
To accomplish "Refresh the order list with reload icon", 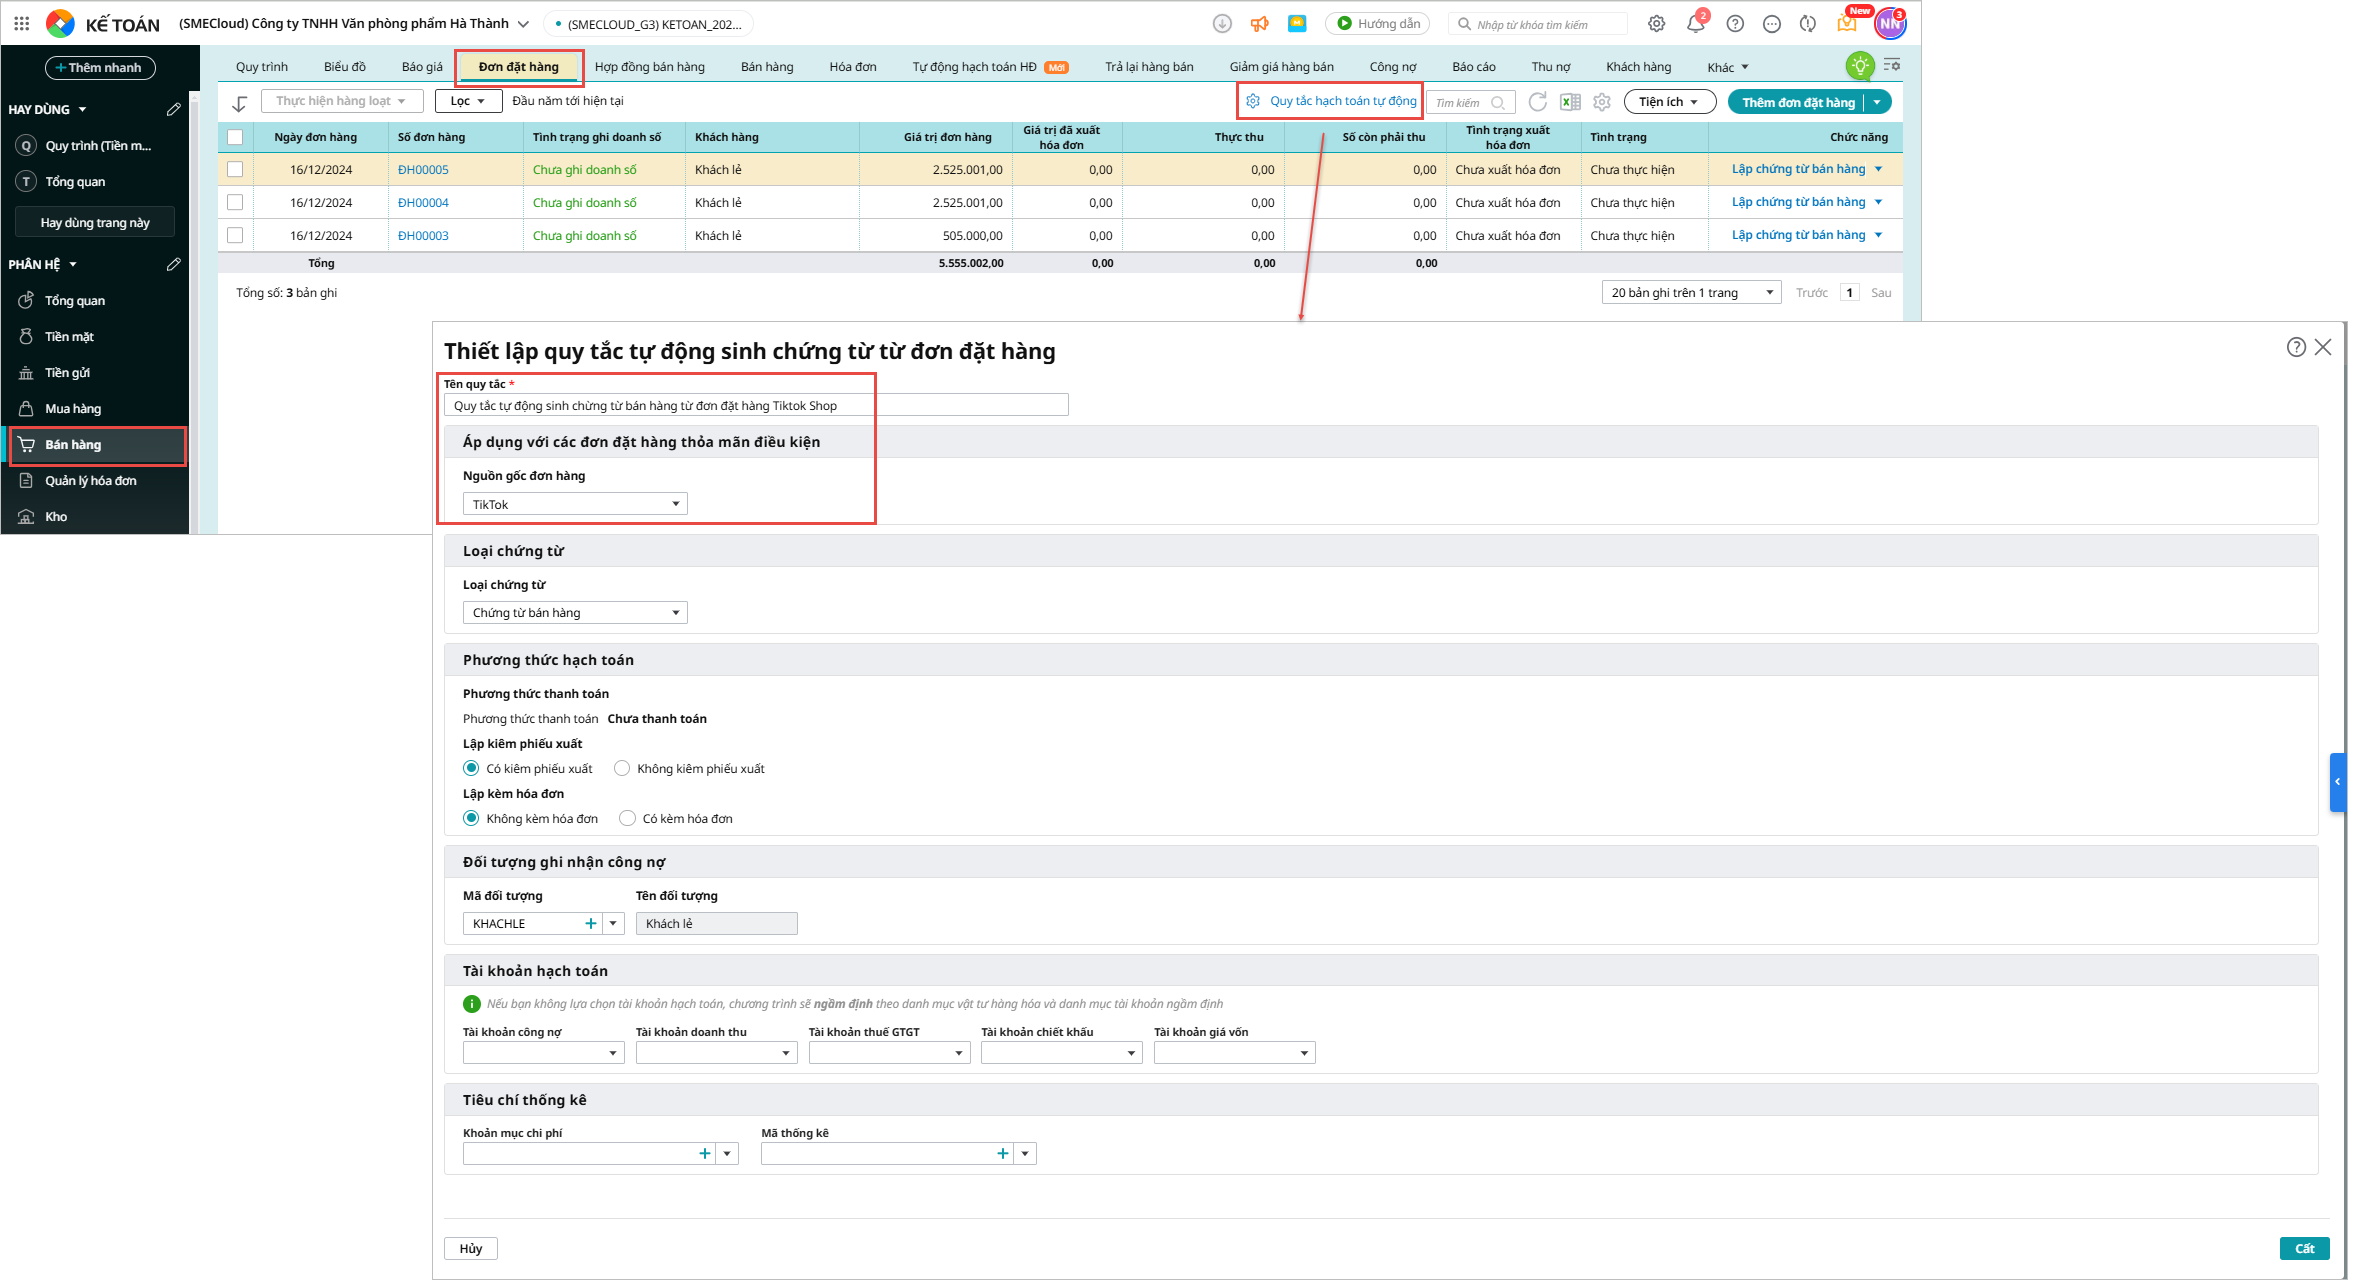I will pyautogui.click(x=1538, y=102).
